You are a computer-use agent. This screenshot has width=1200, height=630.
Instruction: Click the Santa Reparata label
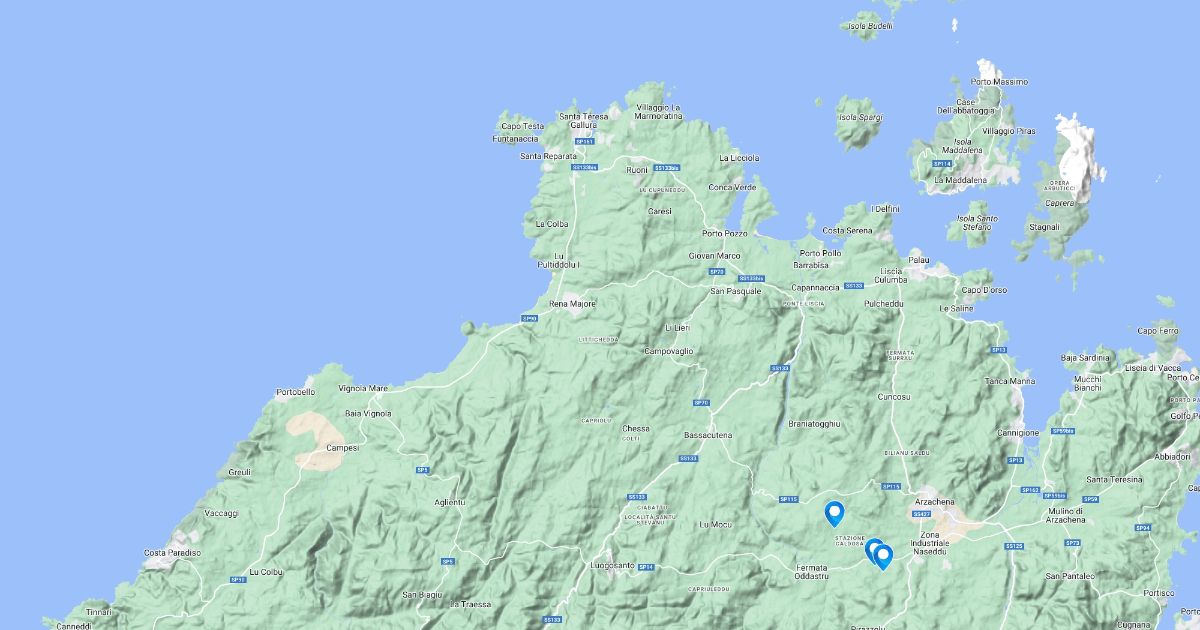[x=548, y=157]
